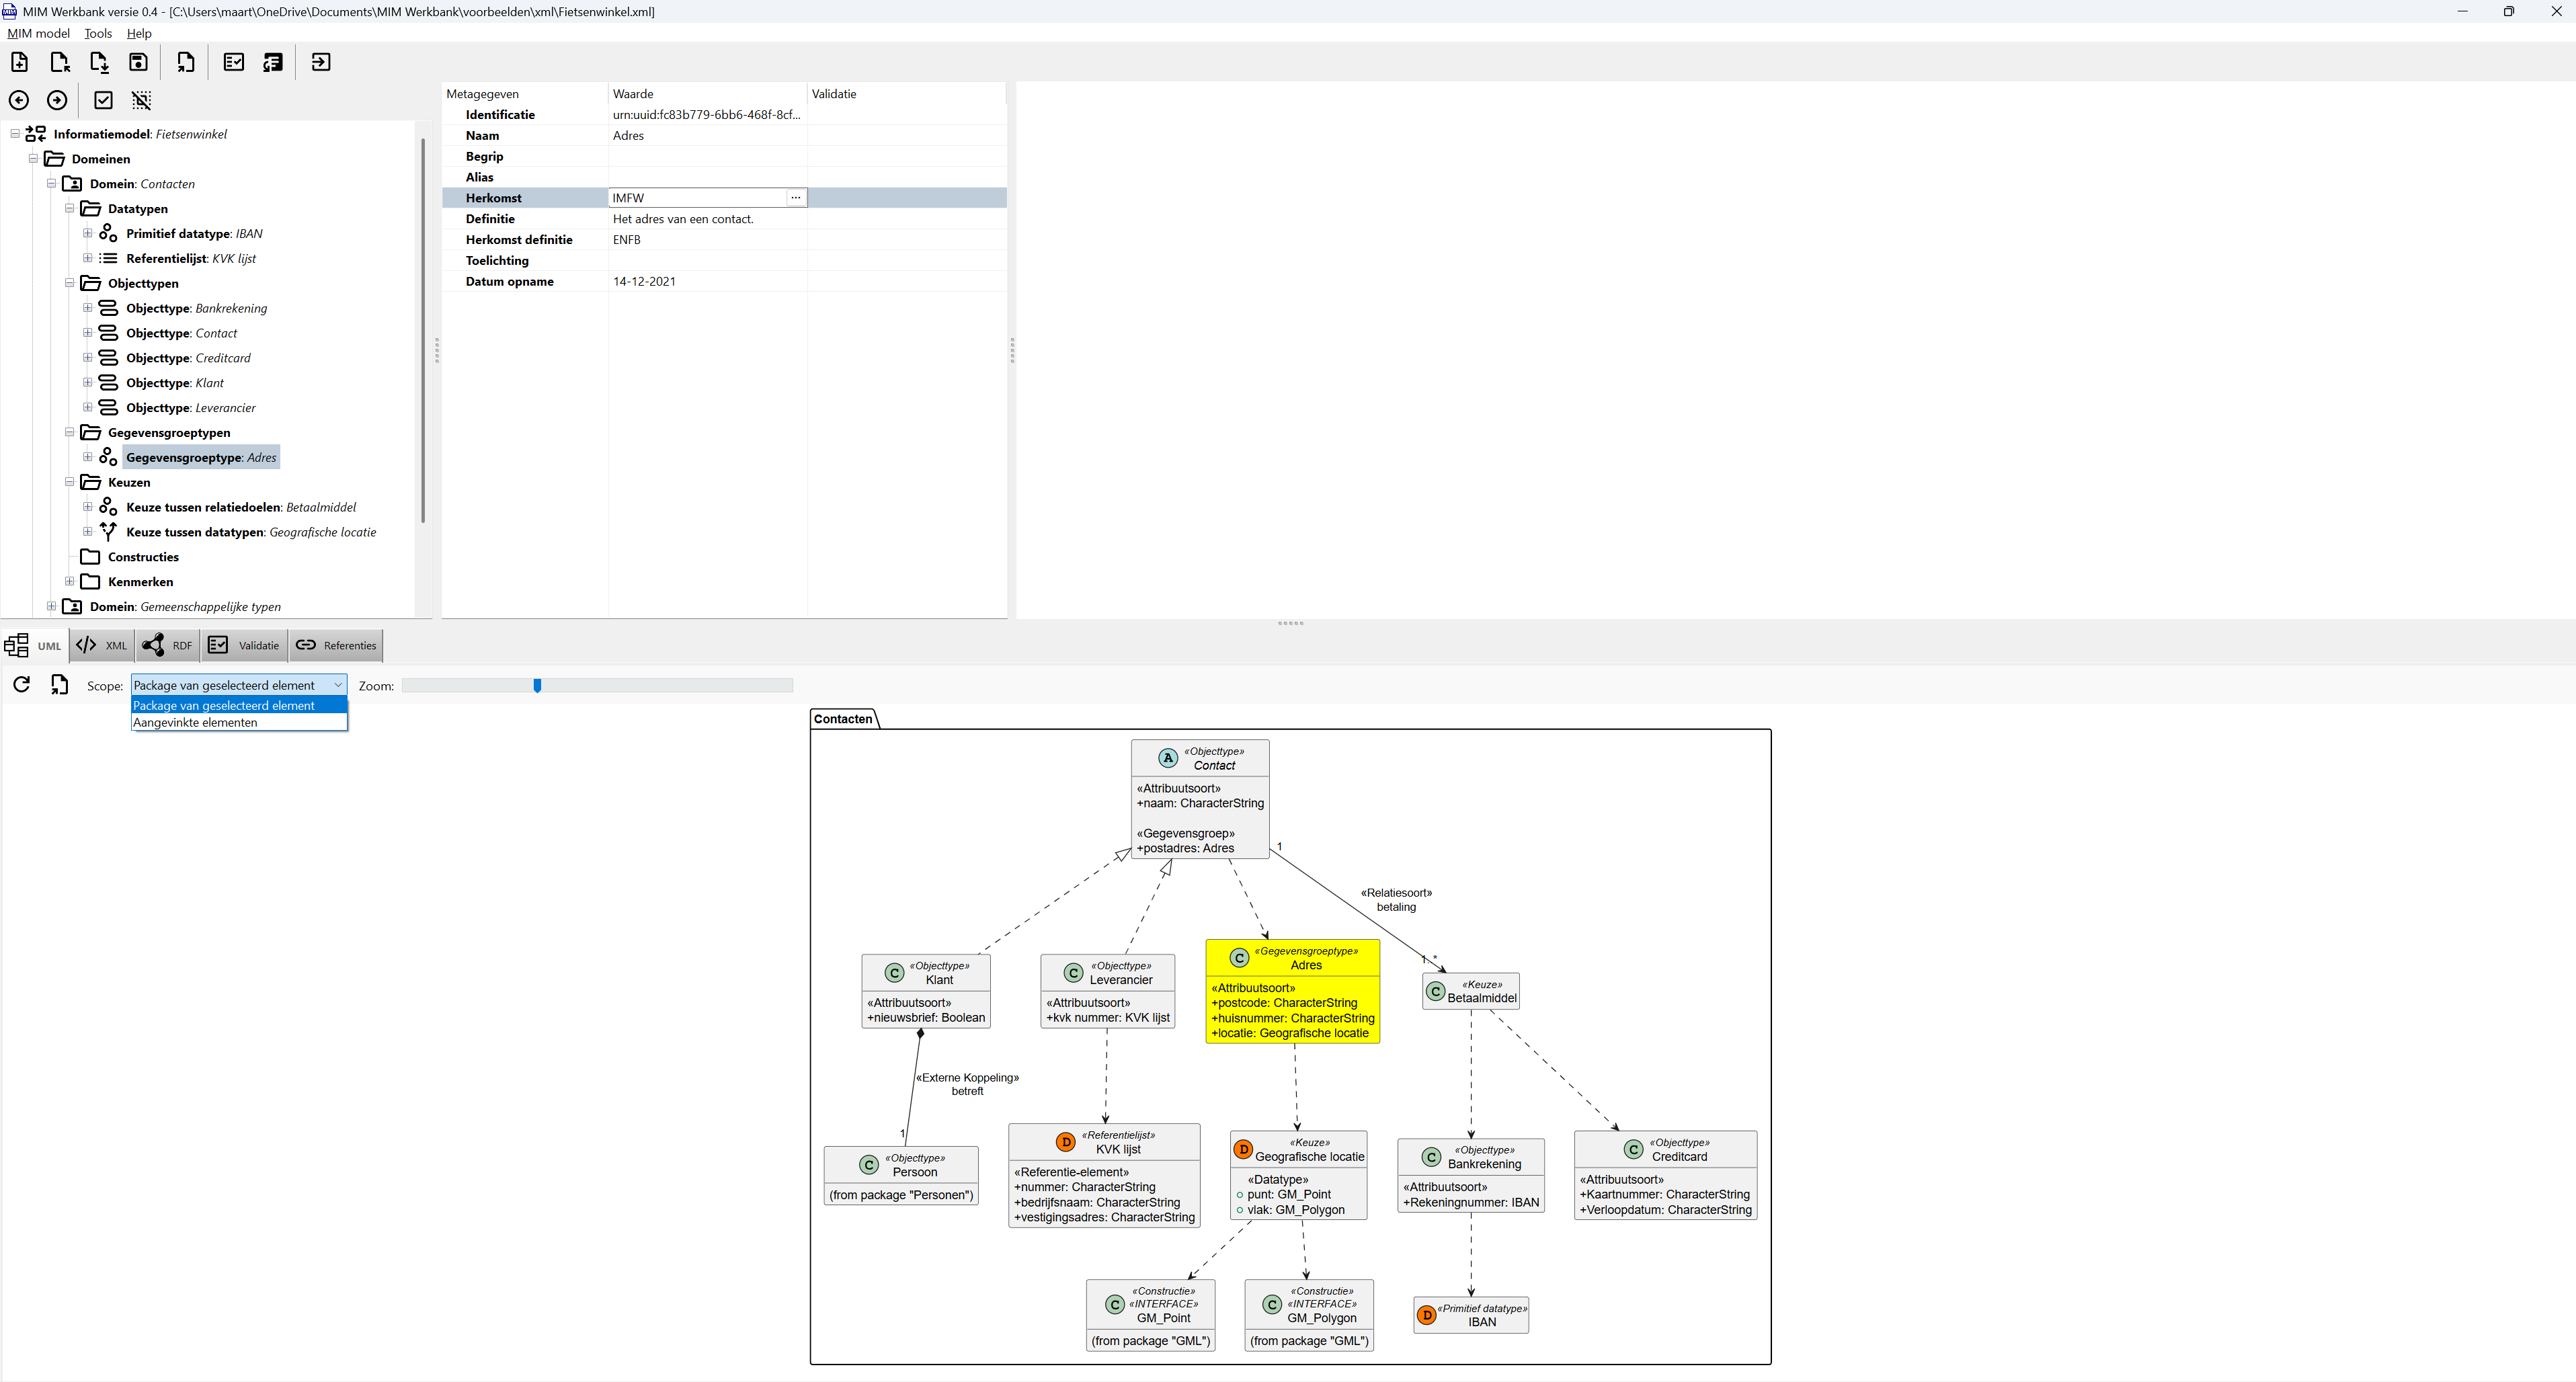Switch to the XML tab
The height and width of the screenshot is (1382, 2576).
103,645
